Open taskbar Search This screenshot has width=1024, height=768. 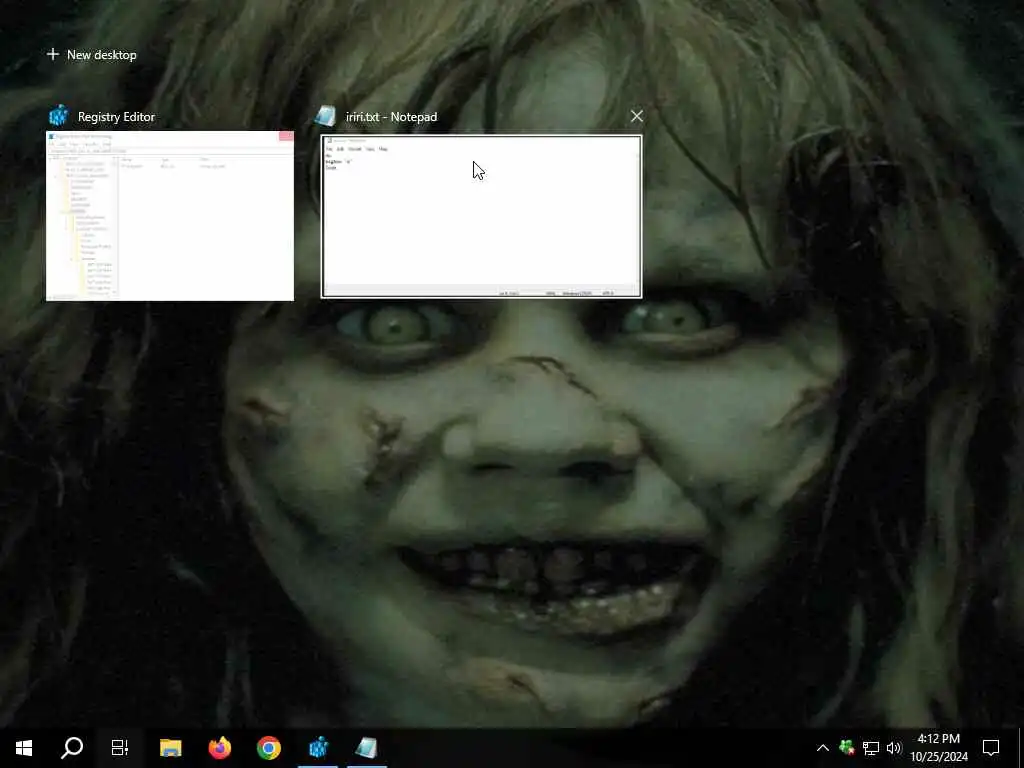point(72,748)
